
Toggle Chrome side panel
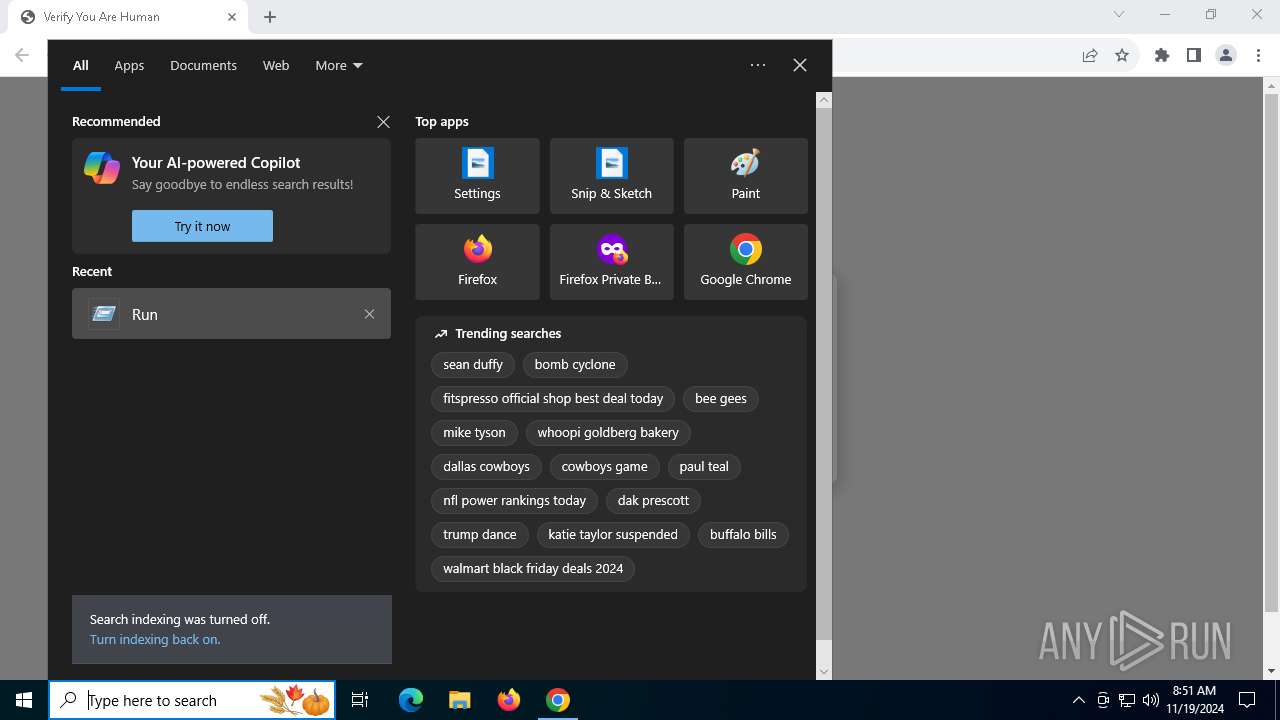pos(1194,56)
